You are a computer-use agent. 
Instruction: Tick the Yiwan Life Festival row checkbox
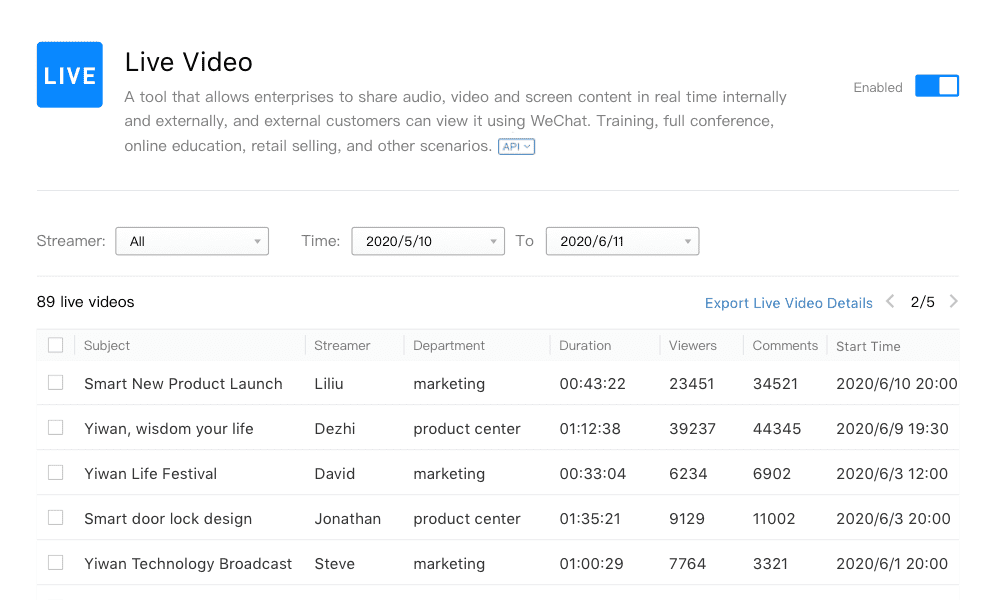[x=55, y=473]
